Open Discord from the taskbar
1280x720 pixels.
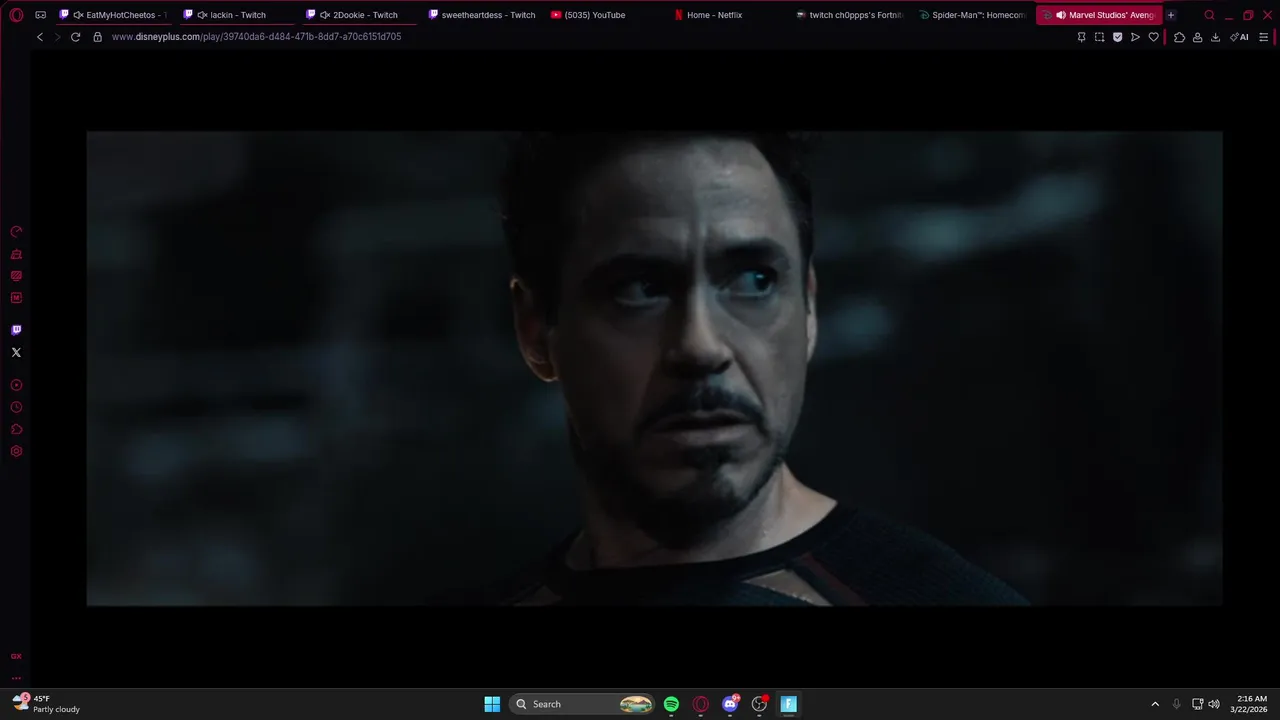coord(730,704)
